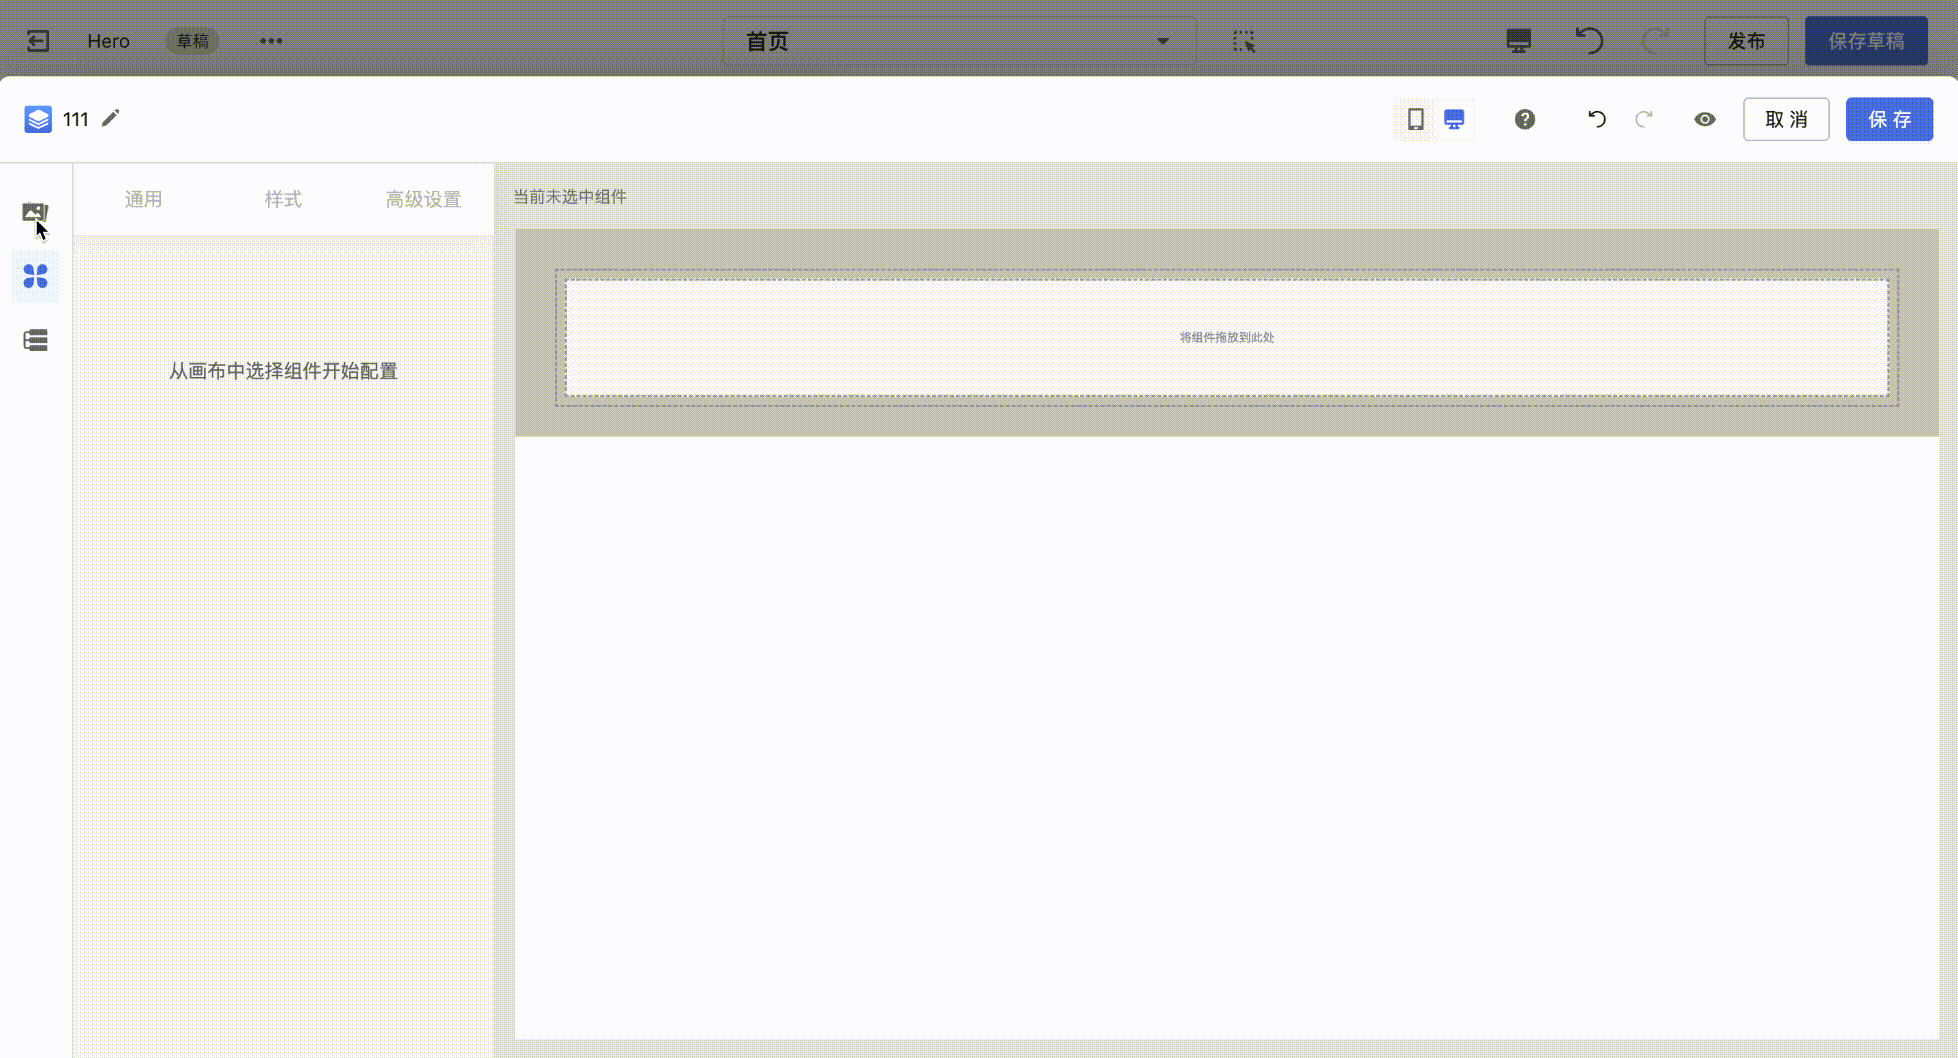Viewport: 1958px width, 1058px height.
Task: Open the 高级设置 tab
Action: (423, 199)
